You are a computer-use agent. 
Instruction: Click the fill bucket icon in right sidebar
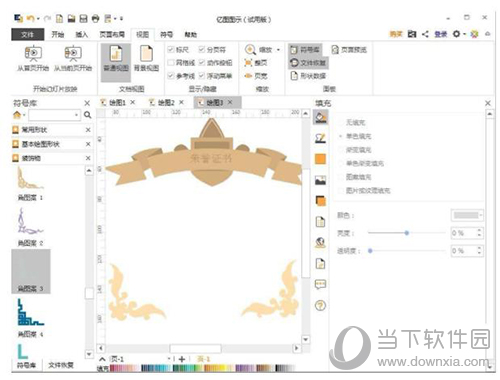pyautogui.click(x=320, y=117)
